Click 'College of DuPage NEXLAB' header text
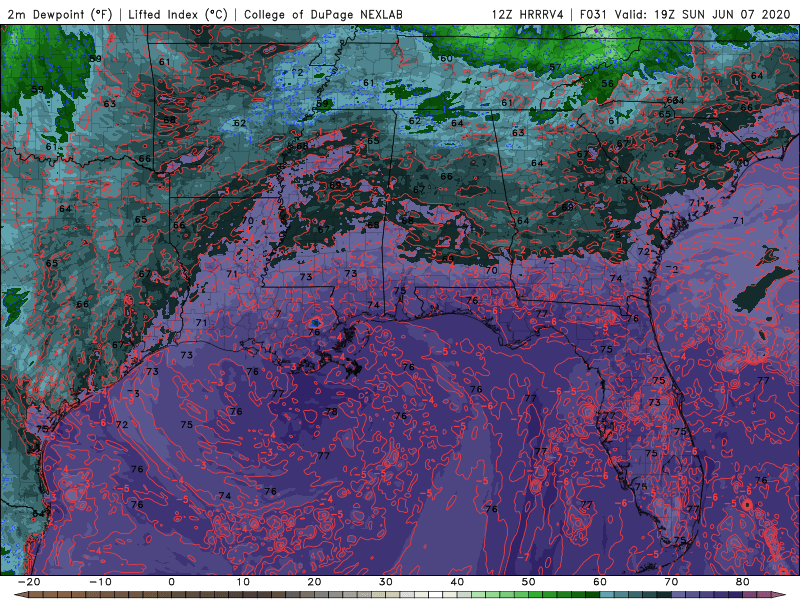This screenshot has height=600, width=800. click(x=323, y=14)
